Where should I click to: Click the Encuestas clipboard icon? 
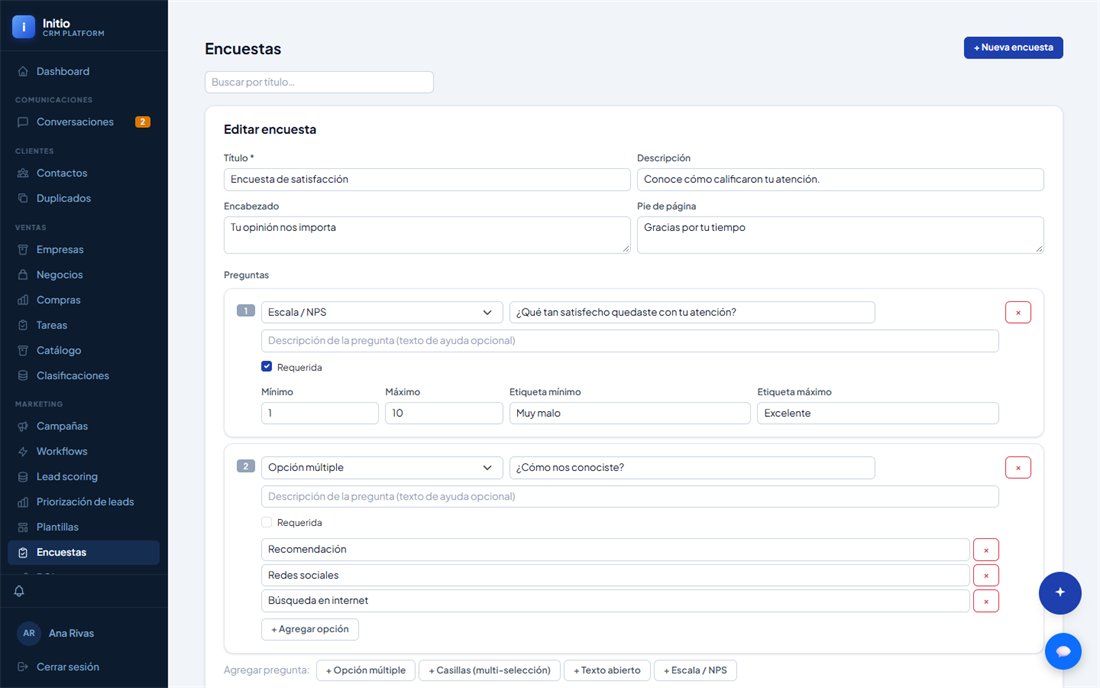22,553
